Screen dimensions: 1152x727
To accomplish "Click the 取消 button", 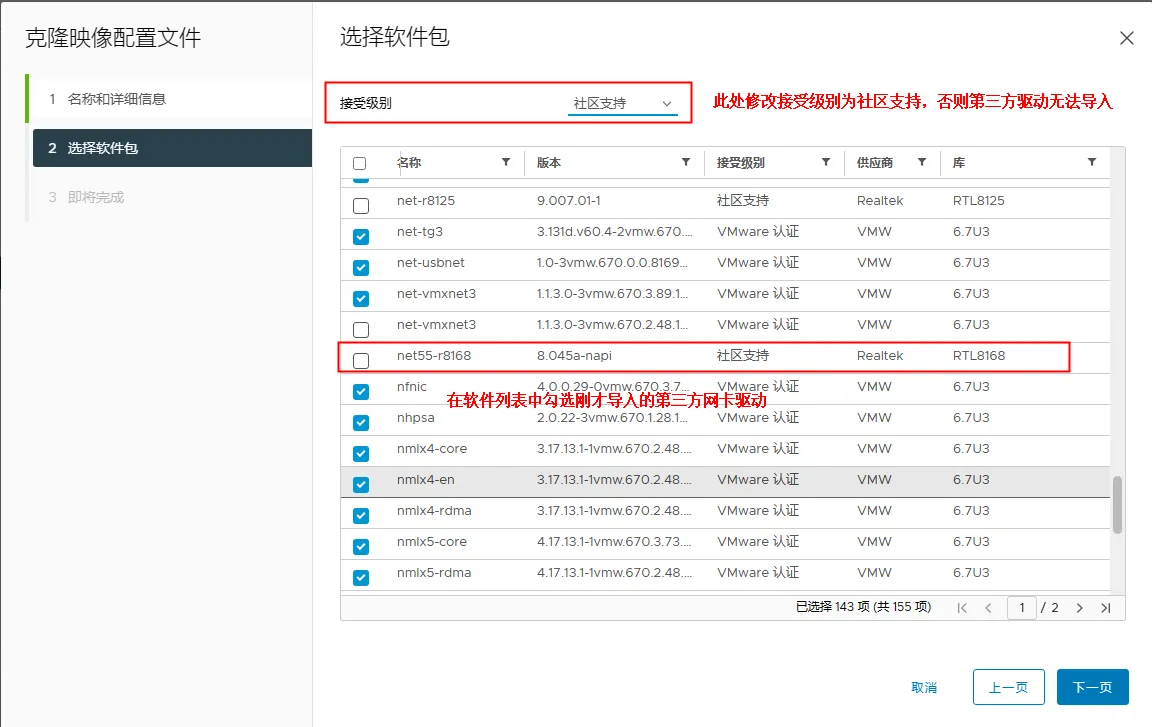I will pyautogui.click(x=924, y=687).
